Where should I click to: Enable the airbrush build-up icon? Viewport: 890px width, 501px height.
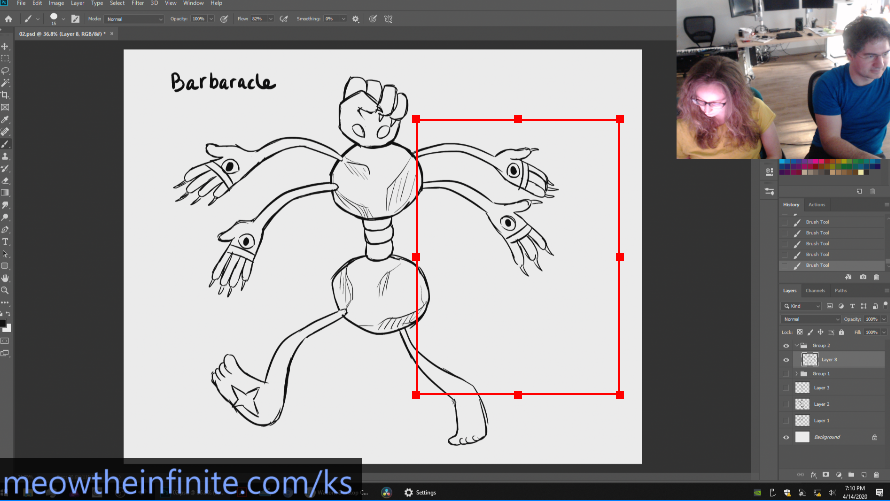coord(284,19)
